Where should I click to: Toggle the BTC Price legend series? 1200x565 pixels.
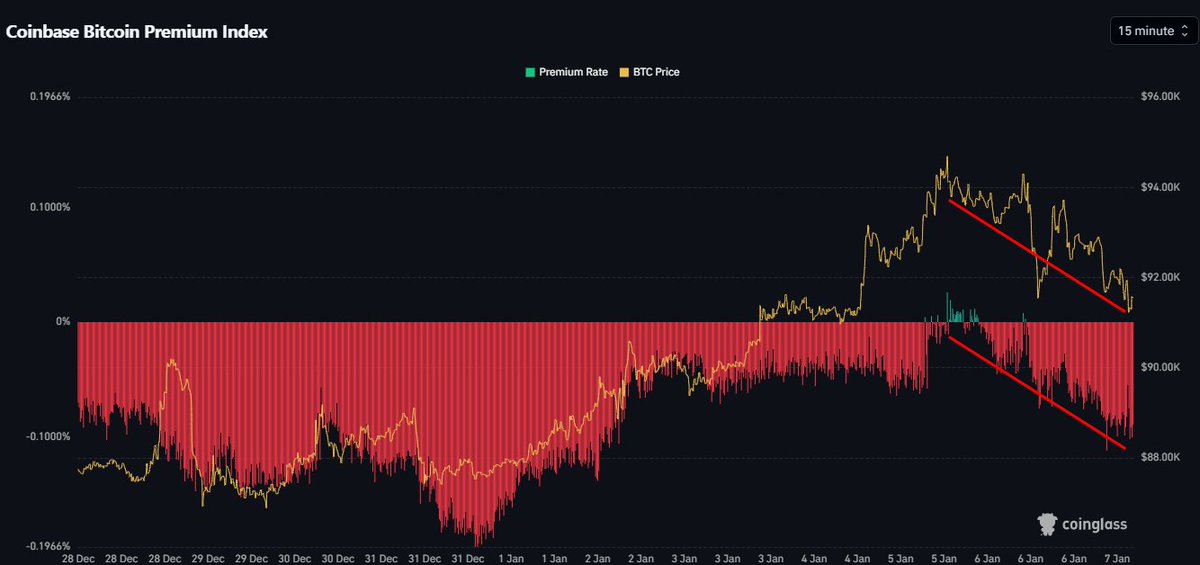[x=649, y=72]
